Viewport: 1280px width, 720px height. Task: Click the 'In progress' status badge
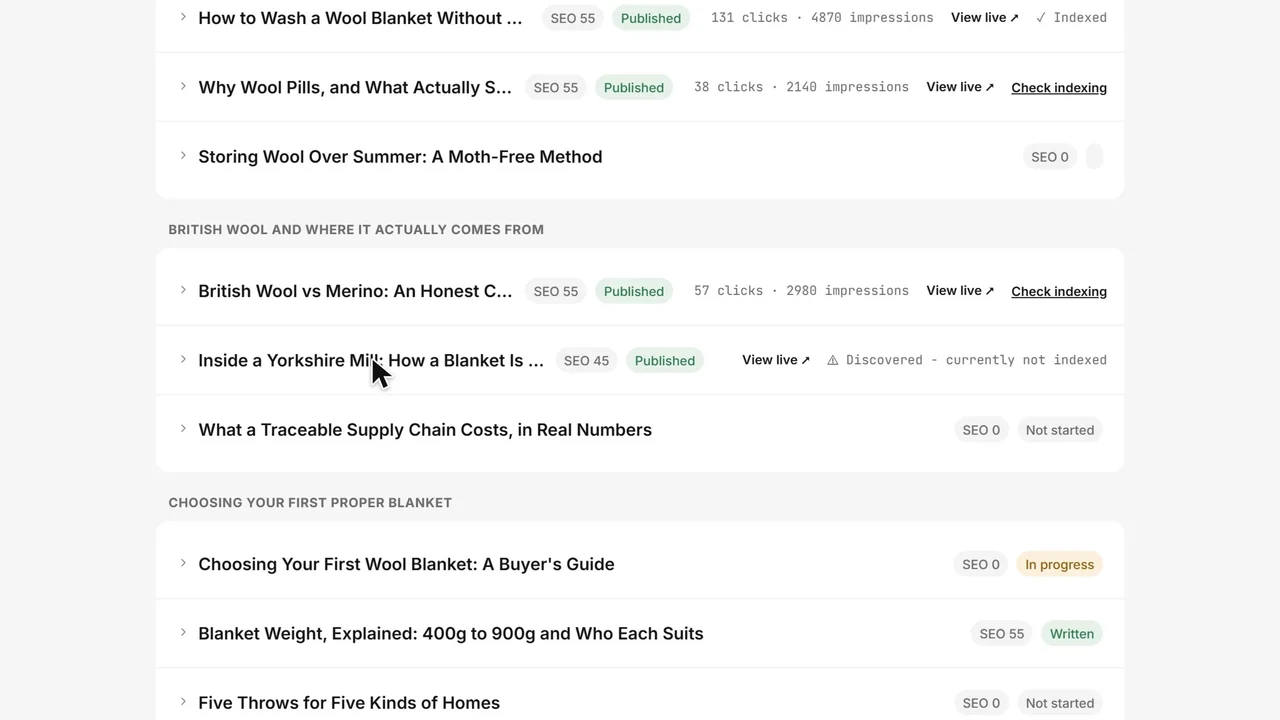click(x=1059, y=564)
